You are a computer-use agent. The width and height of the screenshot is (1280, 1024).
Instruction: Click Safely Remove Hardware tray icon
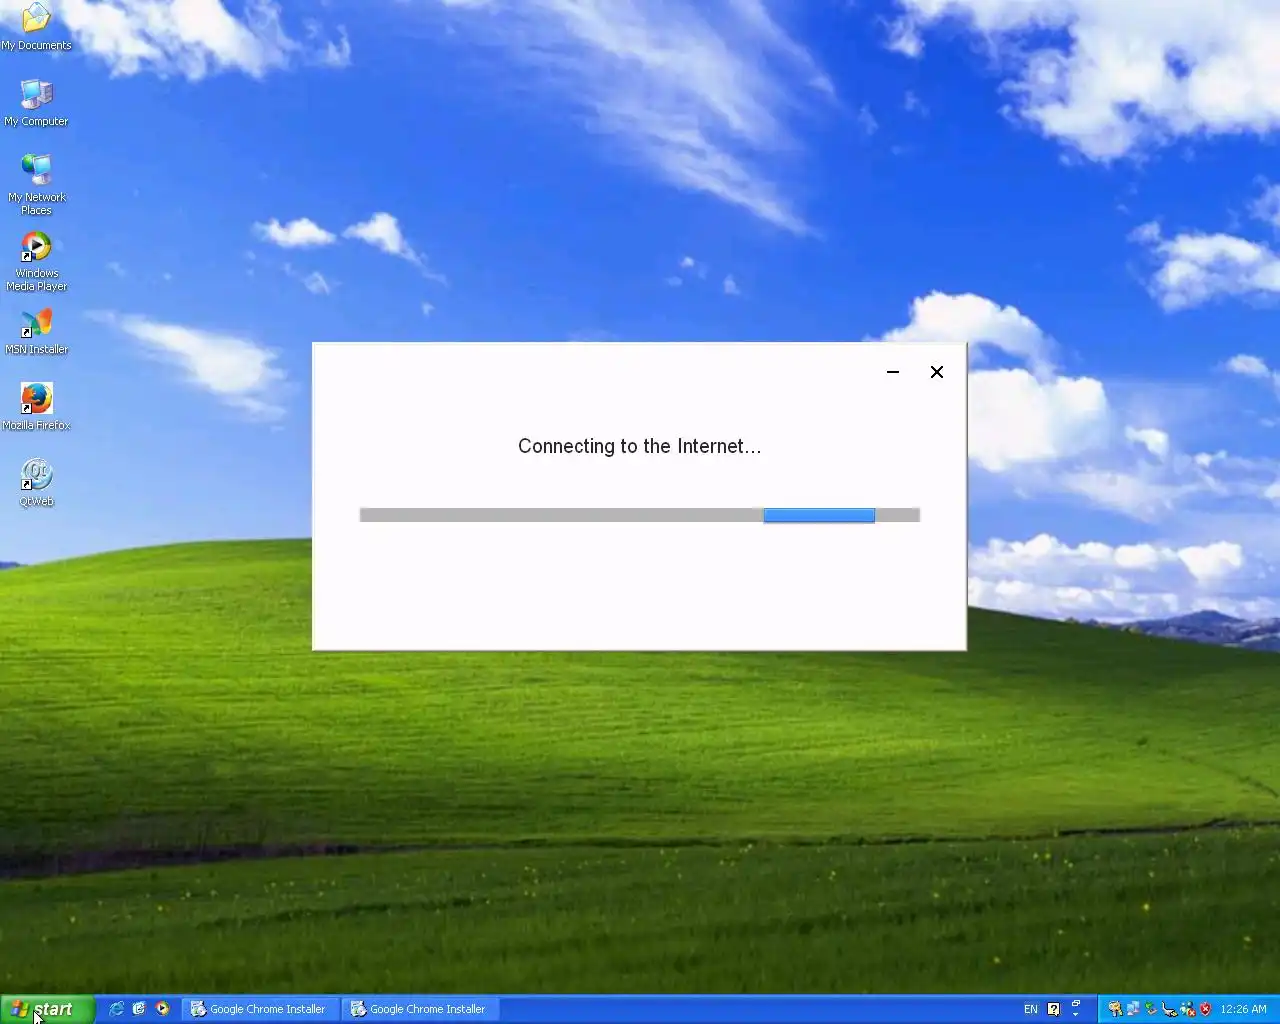coord(1151,1009)
